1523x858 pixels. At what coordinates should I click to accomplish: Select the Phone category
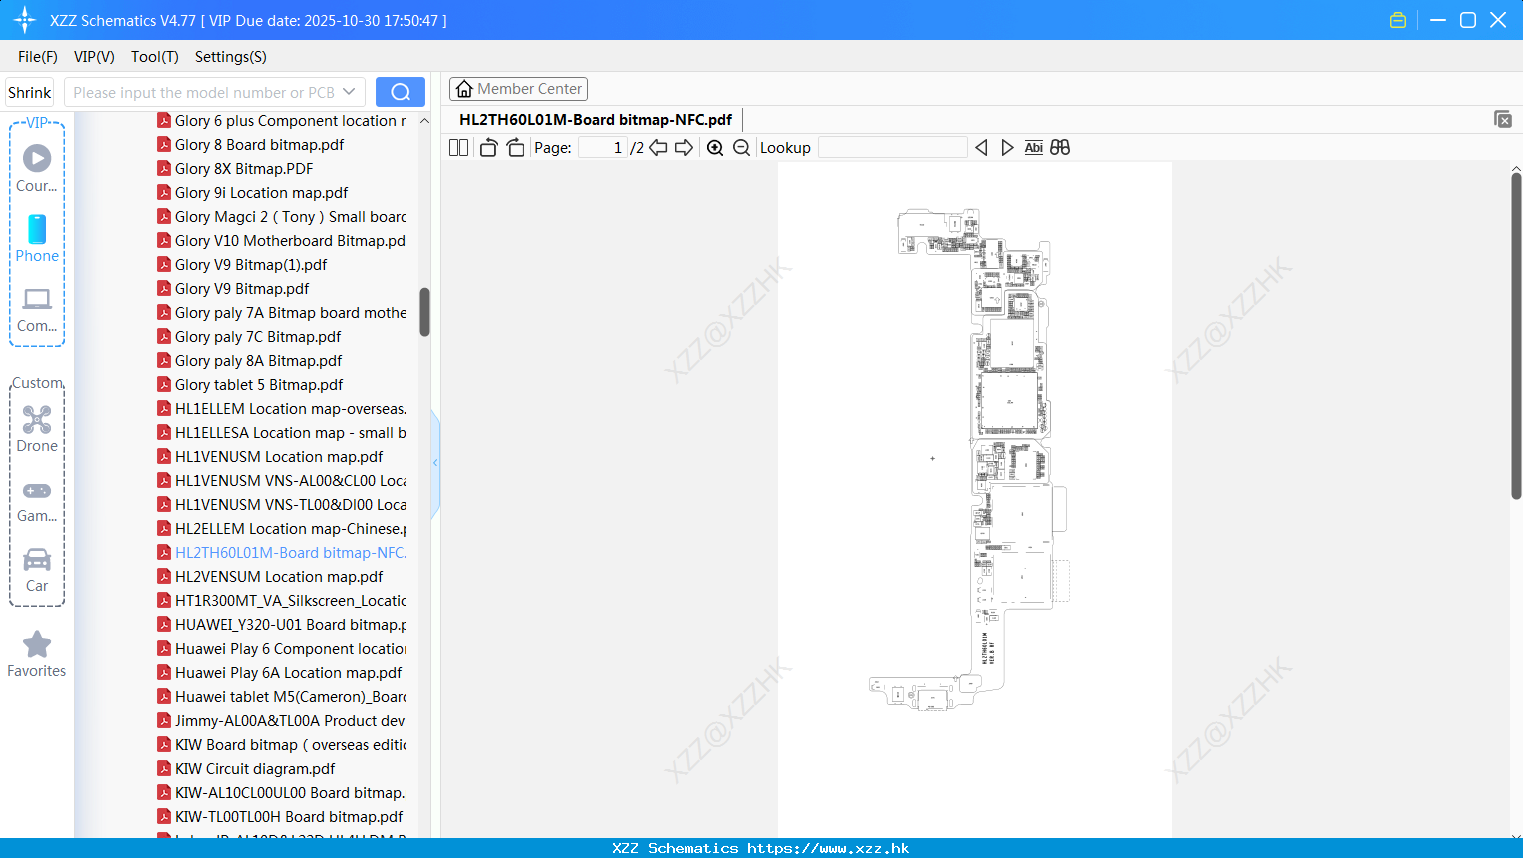click(37, 239)
